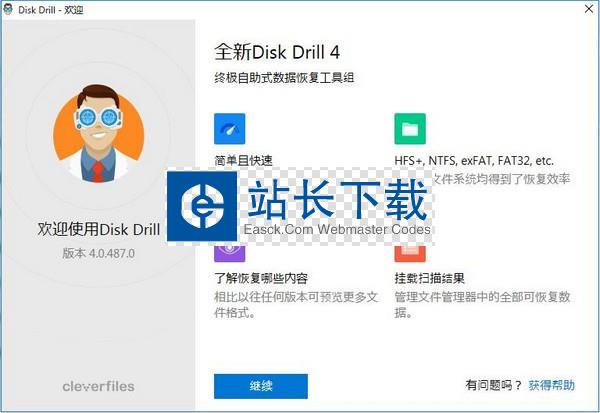Click the Disk Drill title bar app icon
Screen dimensions: 600x413
(x=8, y=9)
